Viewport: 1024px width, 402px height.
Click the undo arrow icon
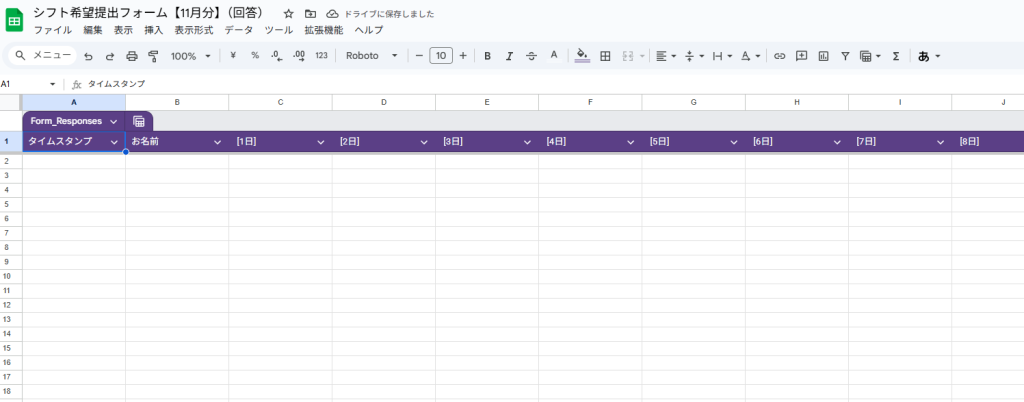[88, 56]
